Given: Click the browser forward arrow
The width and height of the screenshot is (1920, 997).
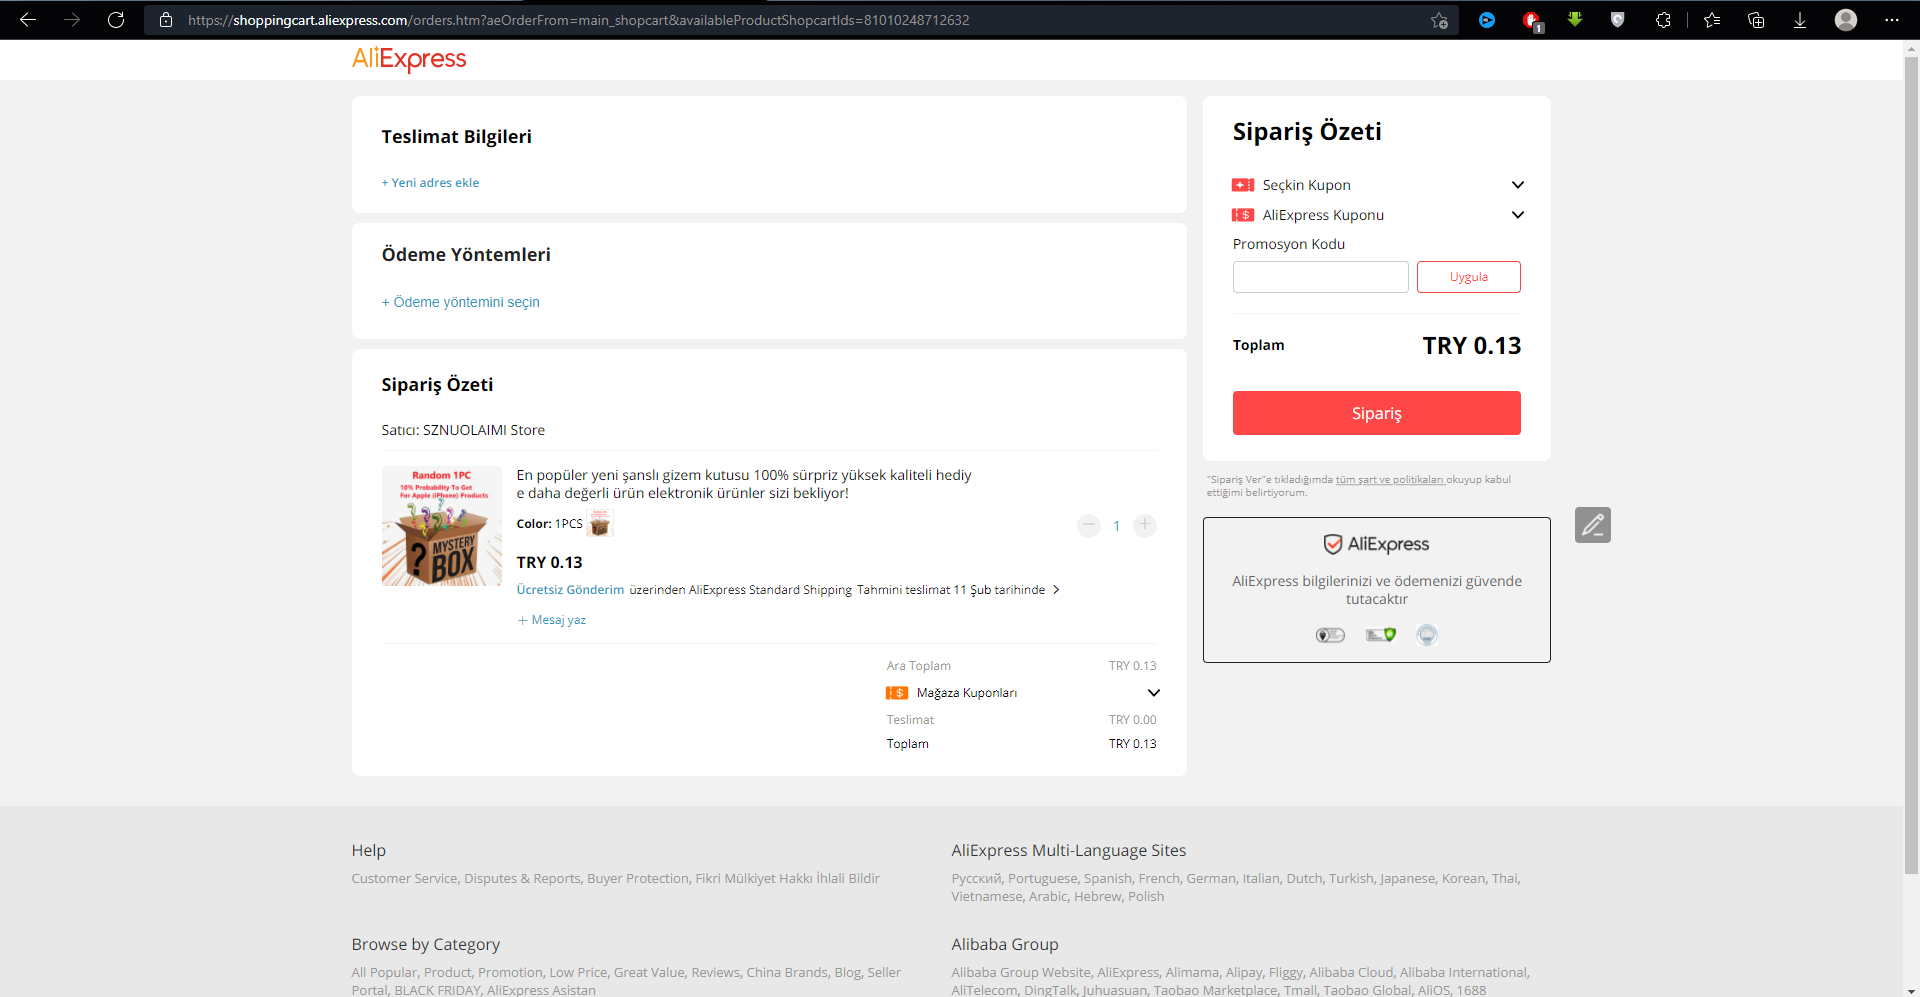Looking at the screenshot, I should [72, 20].
